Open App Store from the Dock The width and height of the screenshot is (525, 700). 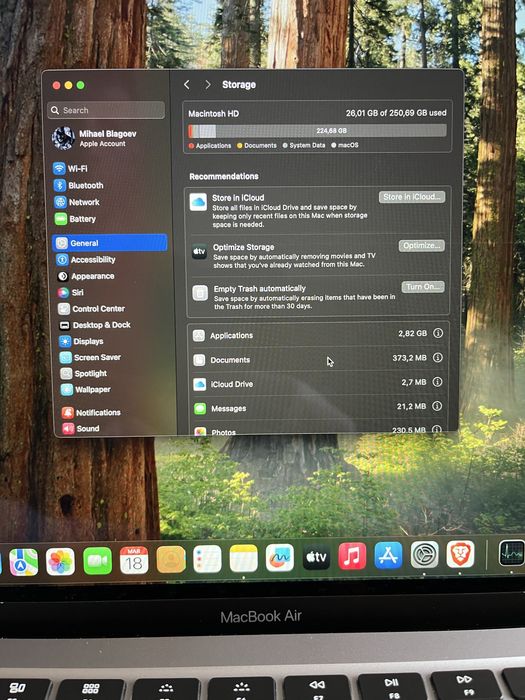(x=388, y=555)
